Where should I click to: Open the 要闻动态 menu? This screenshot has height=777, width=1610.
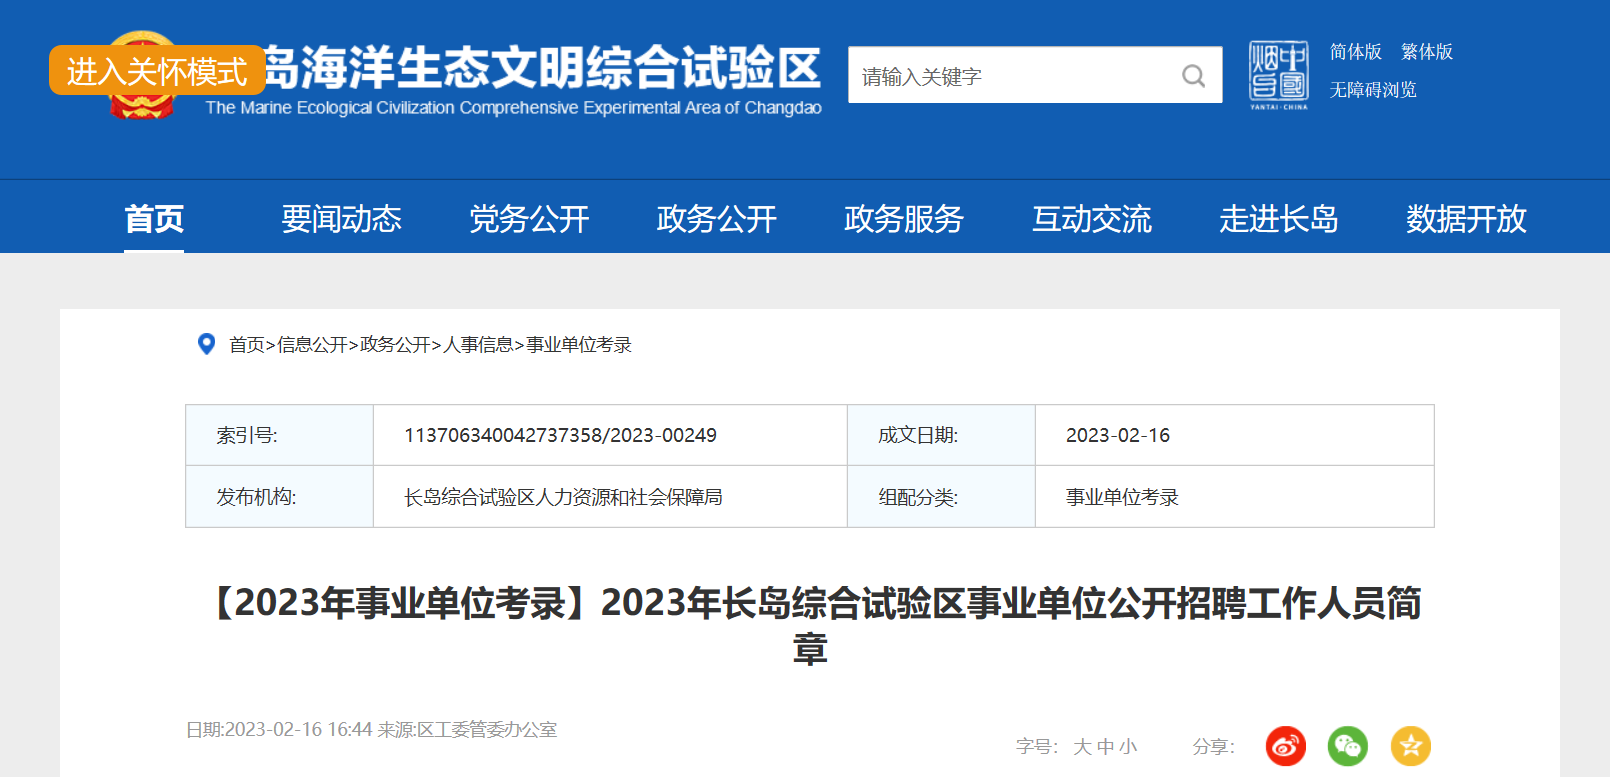coord(341,219)
